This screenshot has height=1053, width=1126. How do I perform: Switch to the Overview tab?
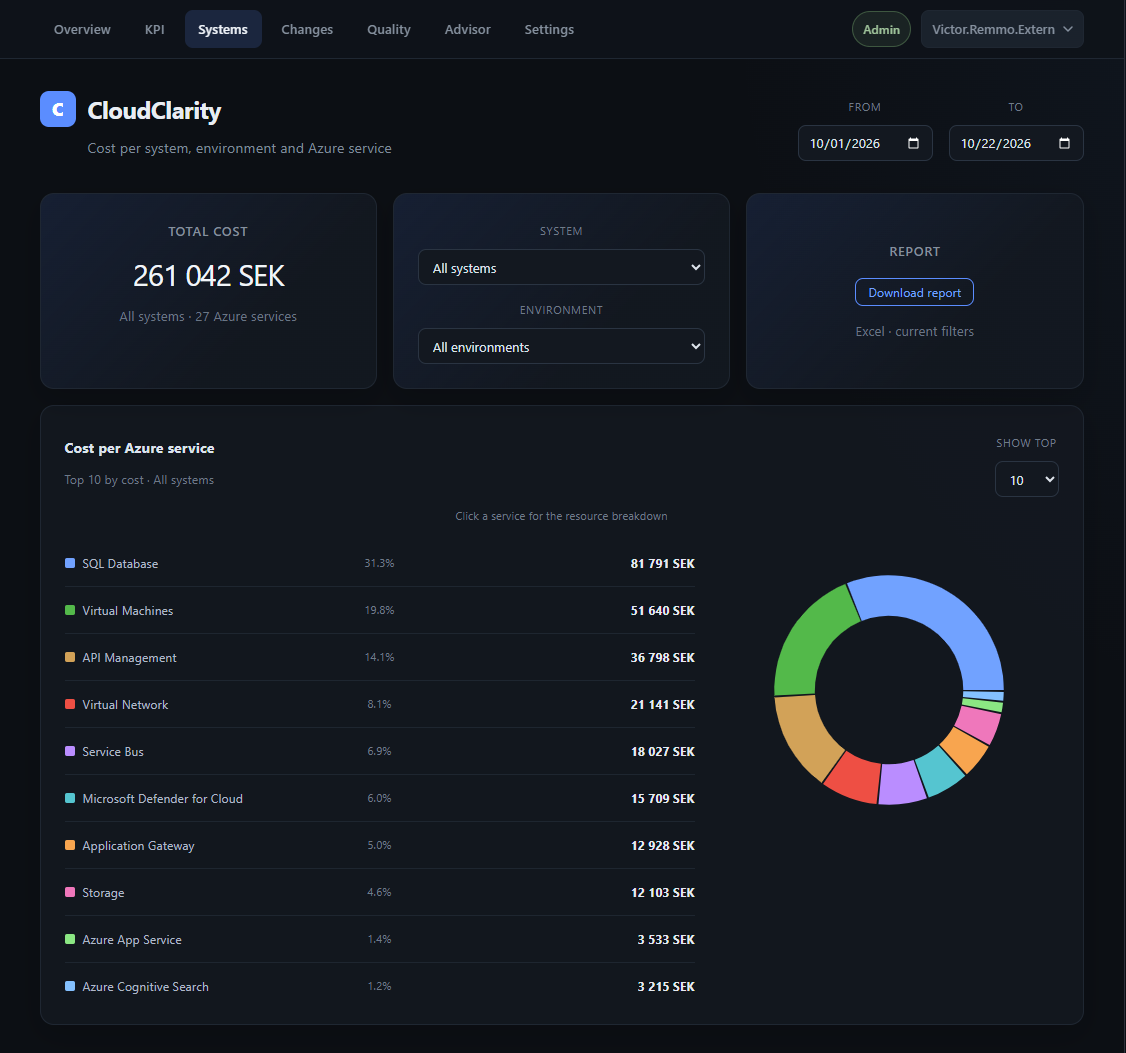click(82, 29)
